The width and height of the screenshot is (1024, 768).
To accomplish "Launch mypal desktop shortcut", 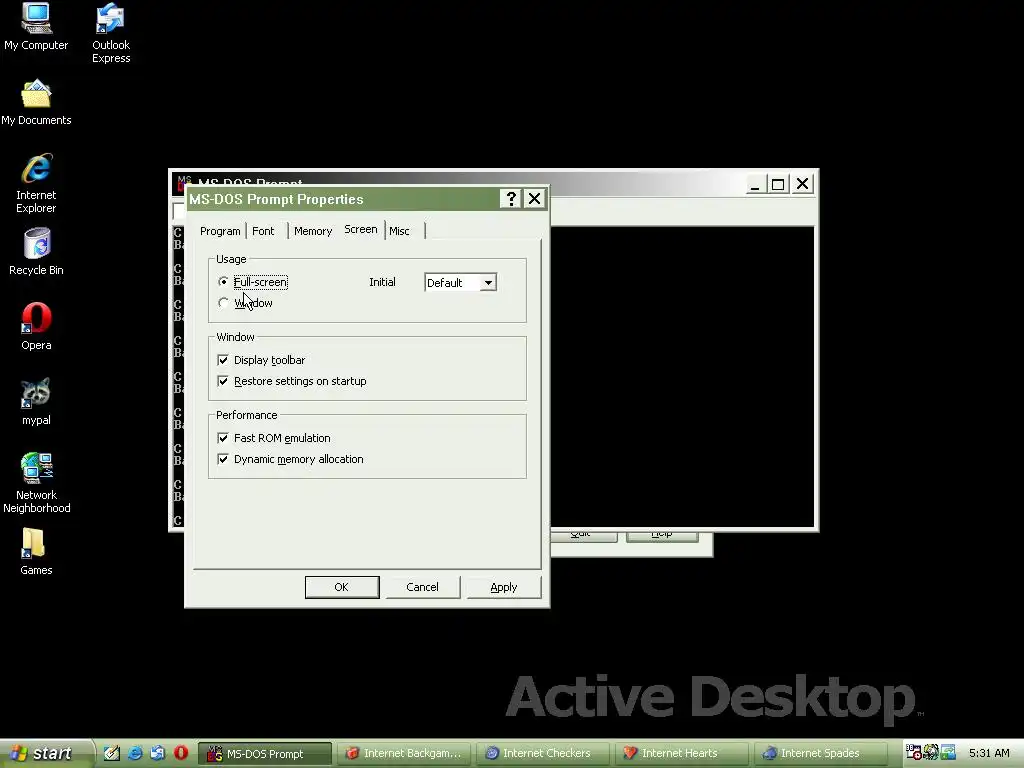I will tap(36, 402).
